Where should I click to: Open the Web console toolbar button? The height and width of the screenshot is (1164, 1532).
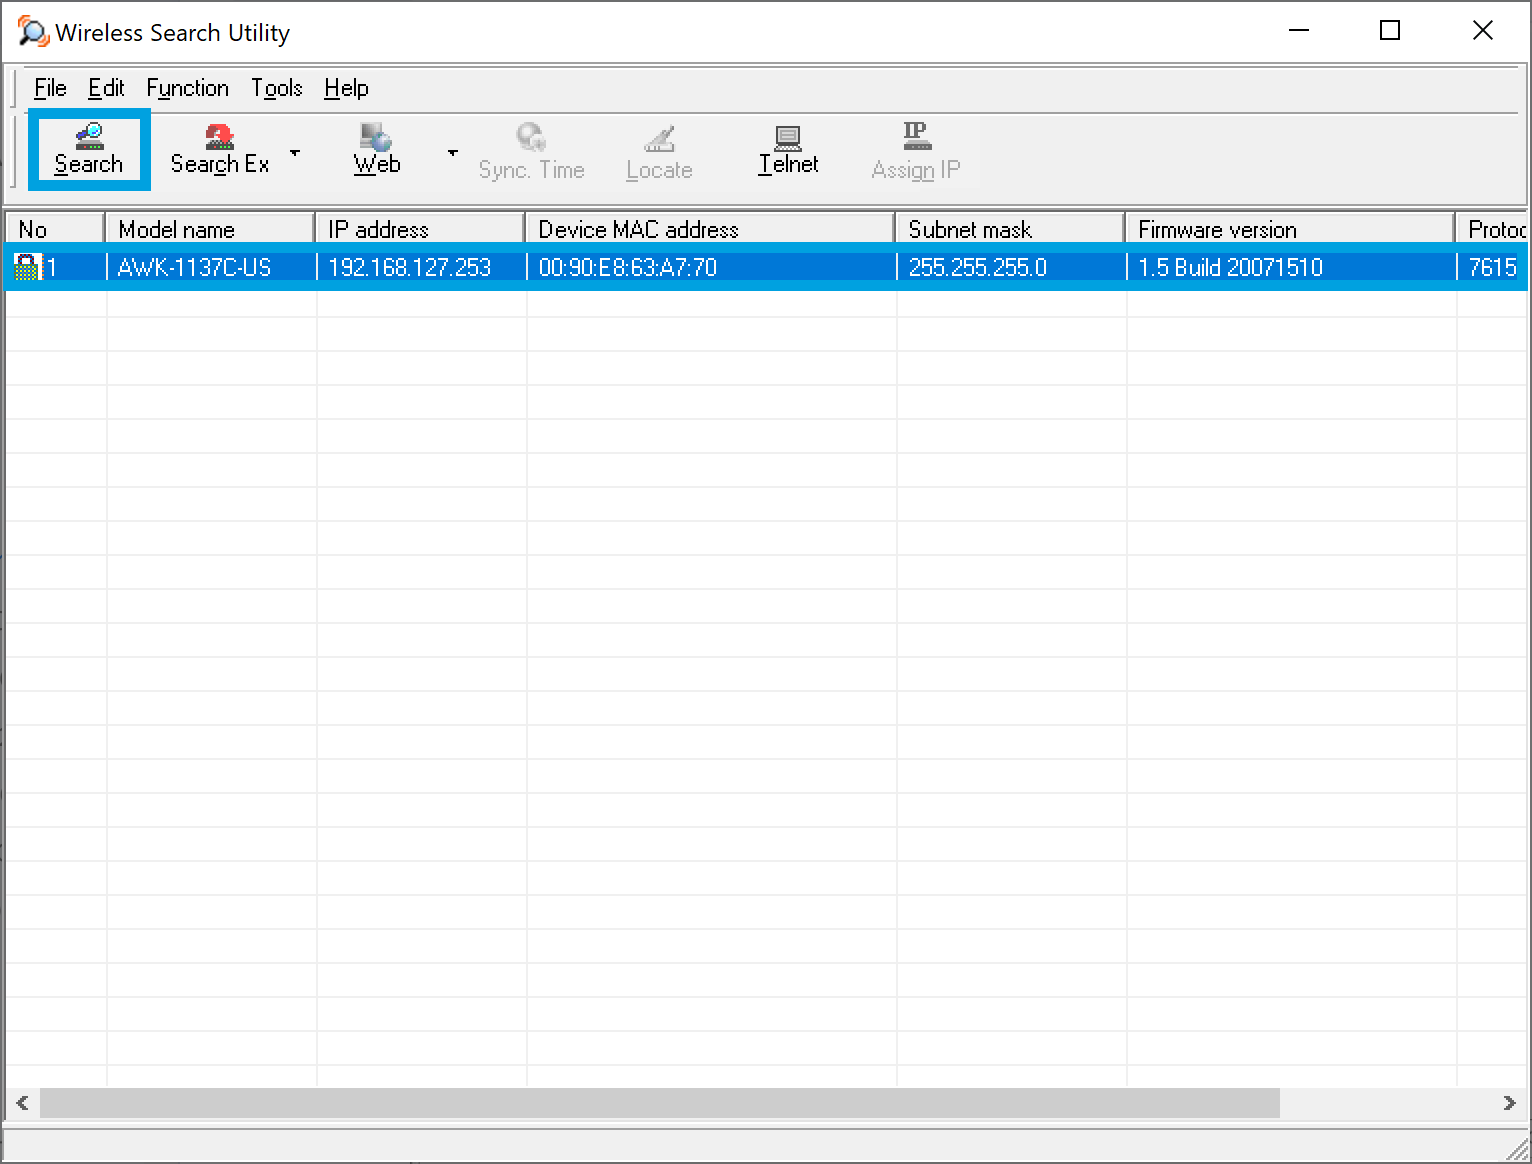pyautogui.click(x=377, y=150)
